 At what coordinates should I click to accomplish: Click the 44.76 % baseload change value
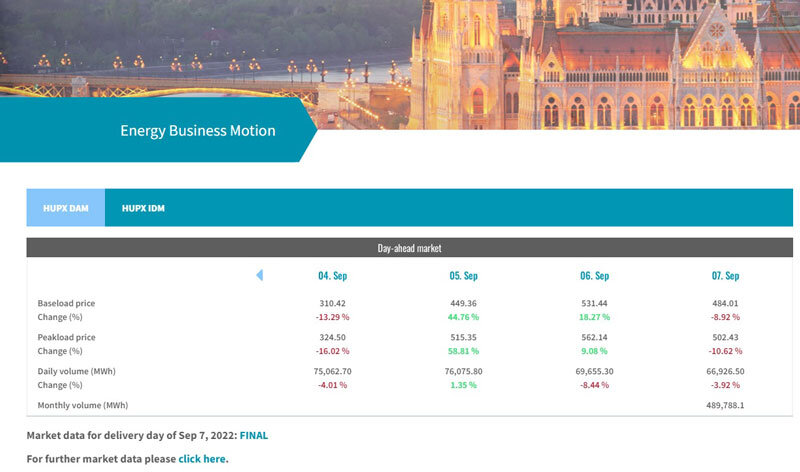coord(464,317)
